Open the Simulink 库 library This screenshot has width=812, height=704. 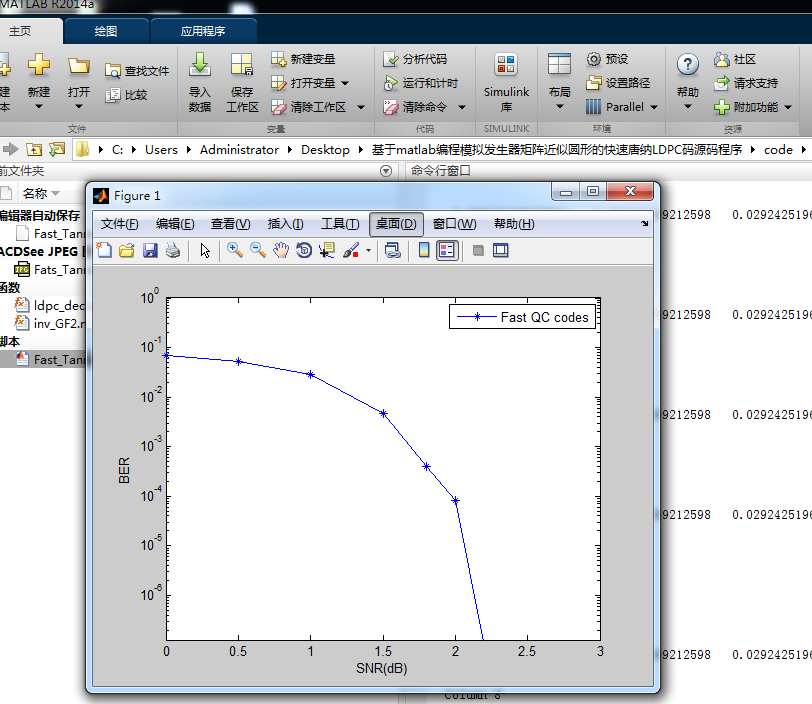click(506, 82)
